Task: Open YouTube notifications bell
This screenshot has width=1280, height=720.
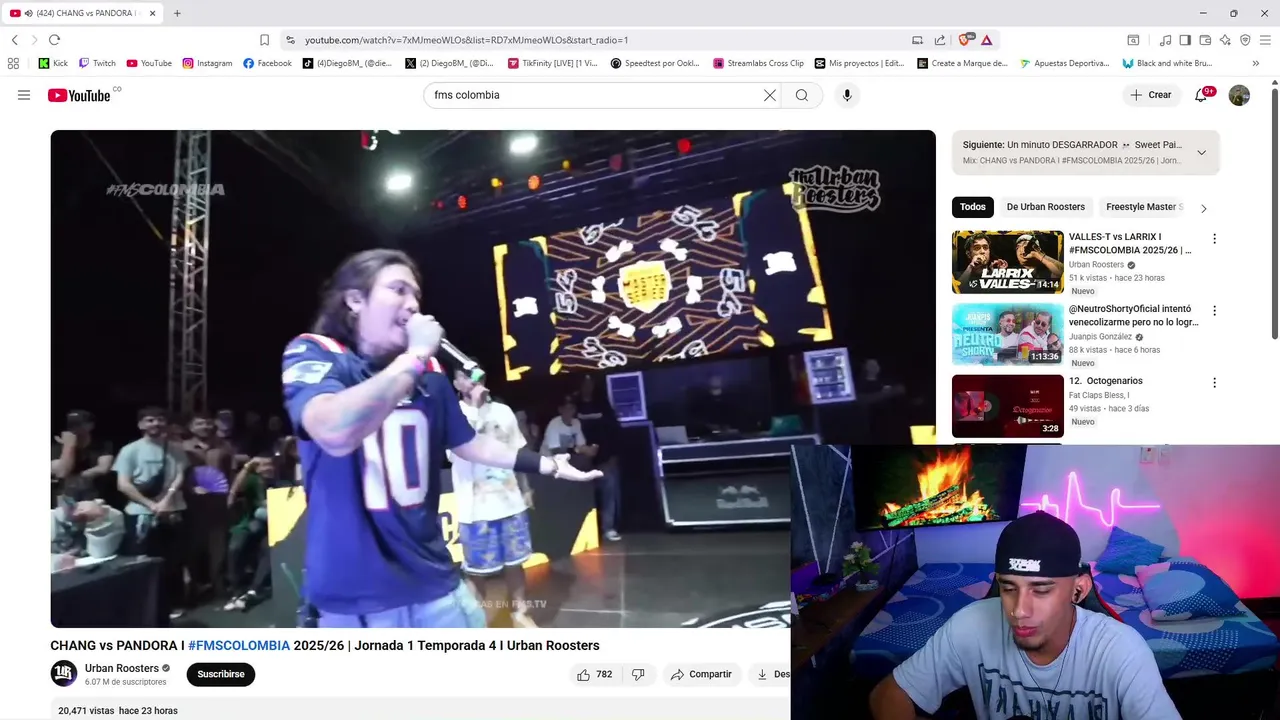Action: coord(1202,95)
